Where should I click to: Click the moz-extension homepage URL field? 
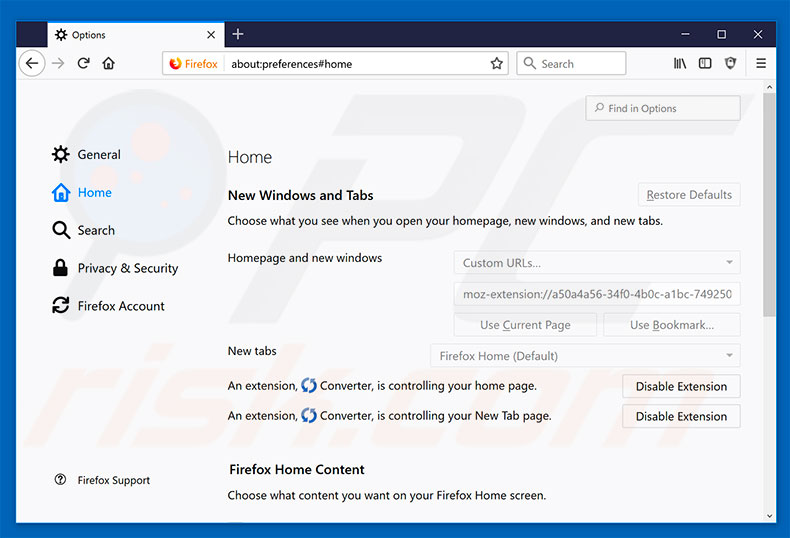click(x=597, y=294)
